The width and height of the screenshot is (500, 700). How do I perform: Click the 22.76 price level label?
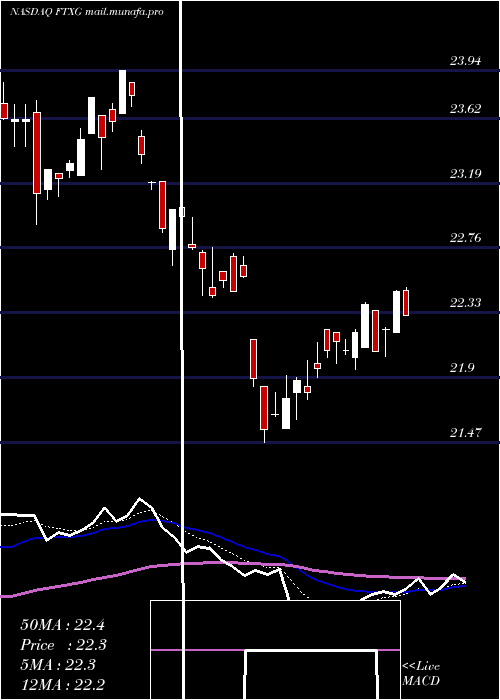click(465, 238)
